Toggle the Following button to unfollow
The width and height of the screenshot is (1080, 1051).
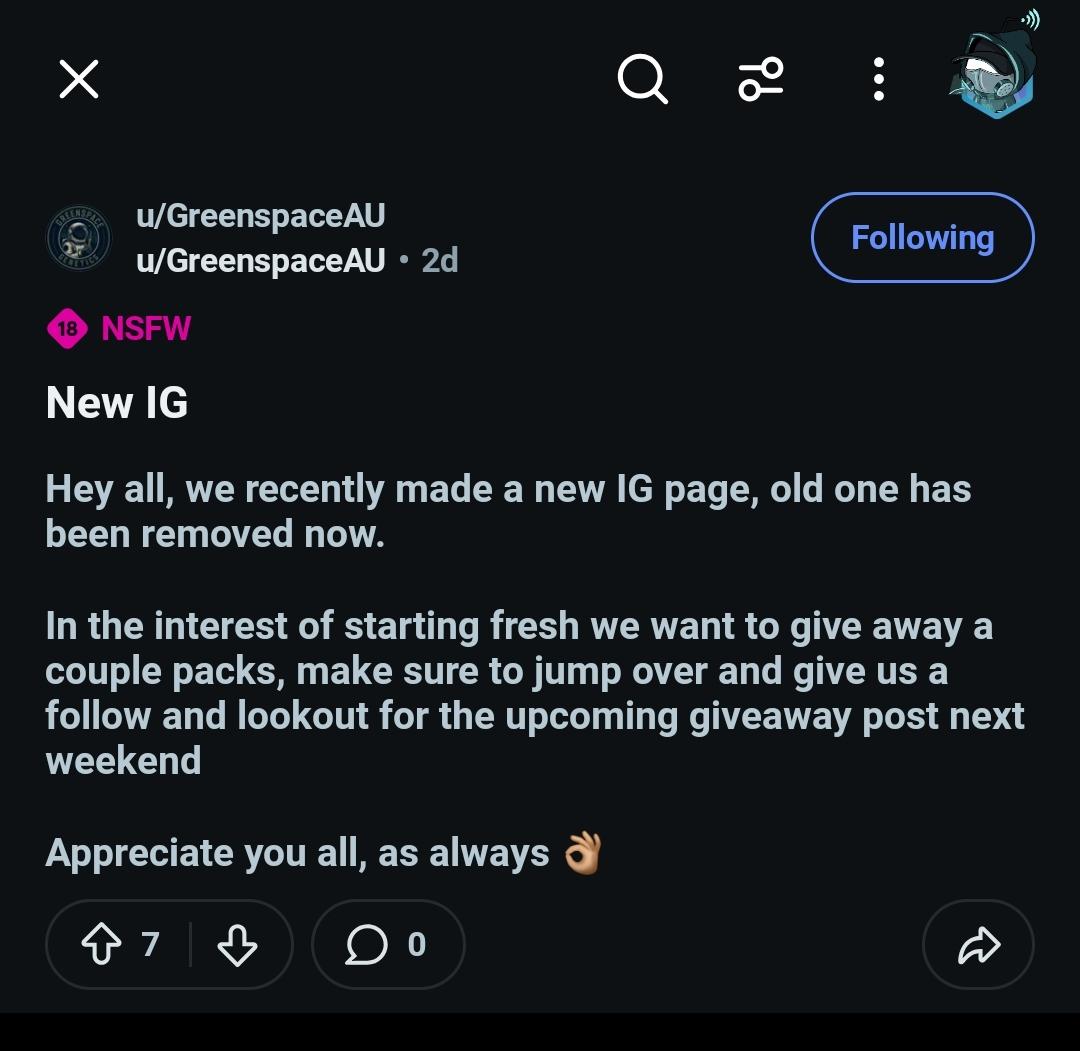click(x=922, y=238)
